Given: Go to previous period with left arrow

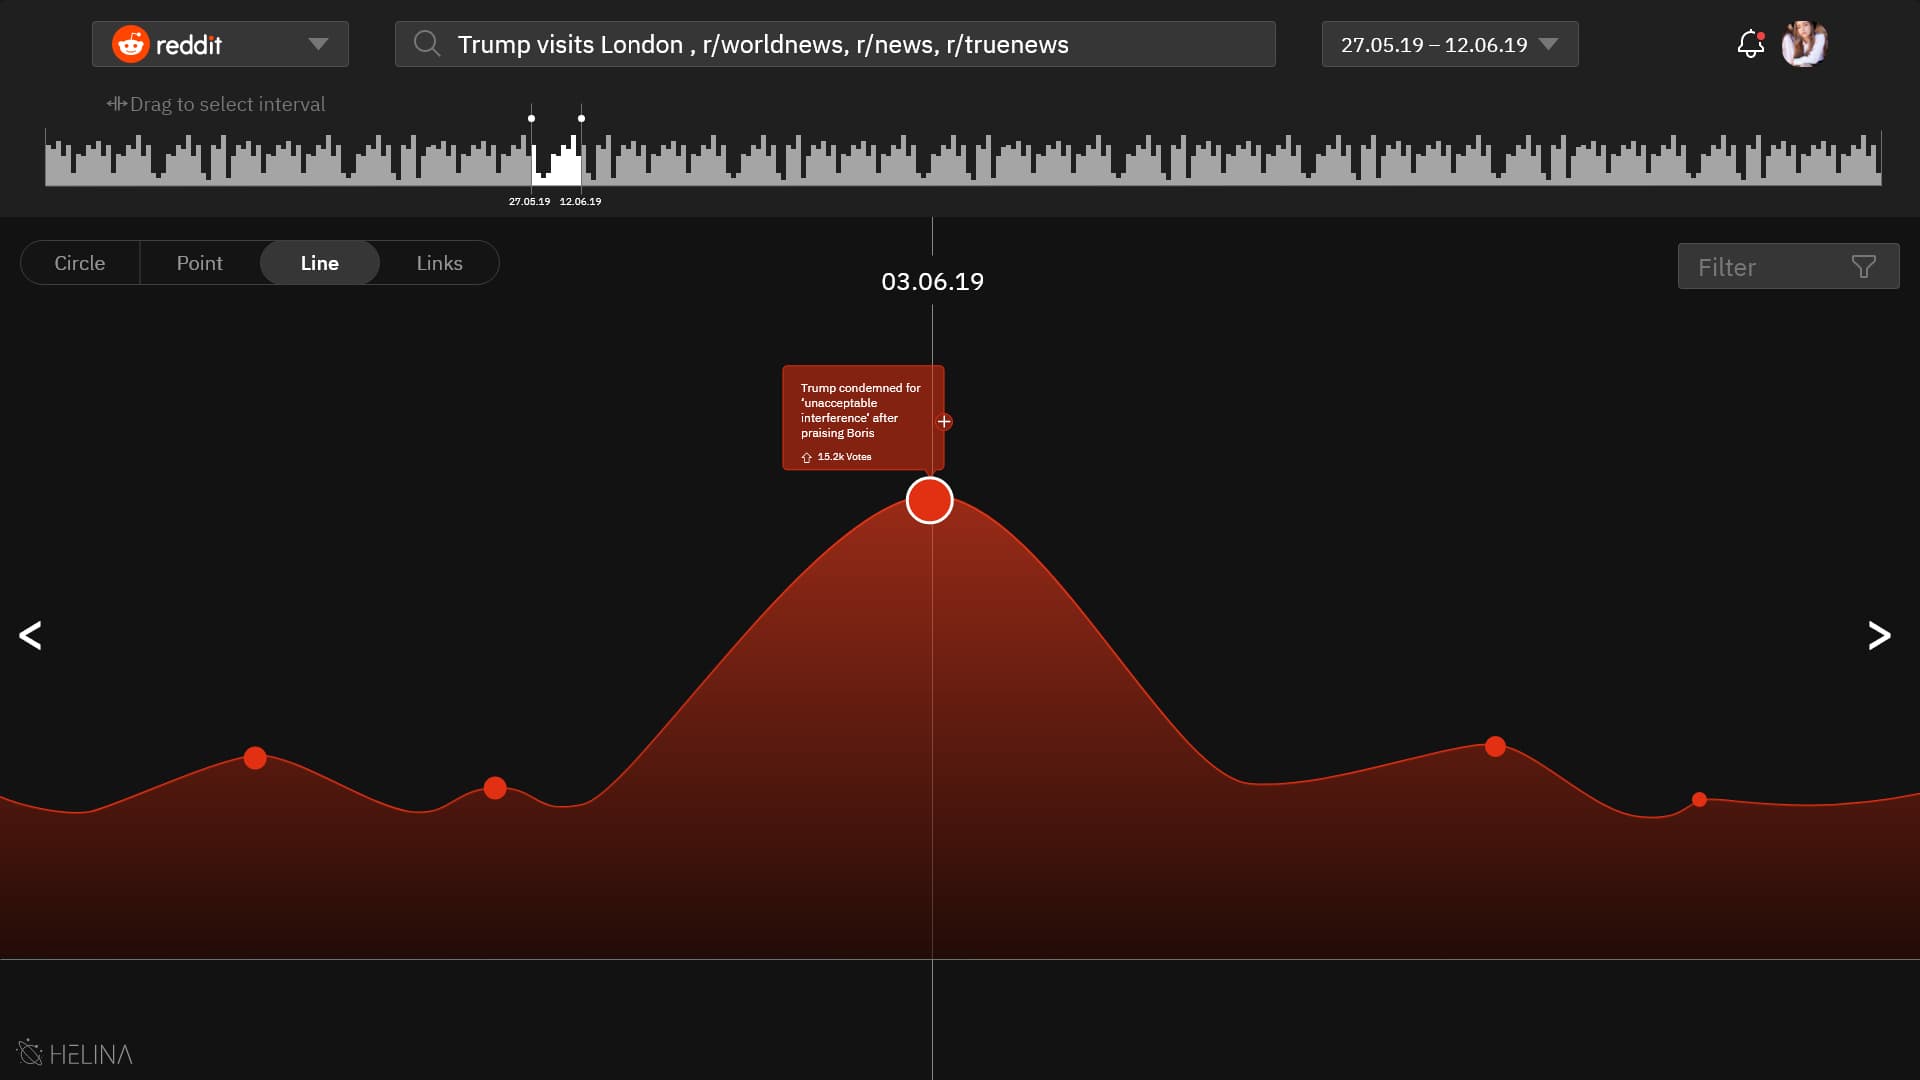Looking at the screenshot, I should [x=30, y=635].
